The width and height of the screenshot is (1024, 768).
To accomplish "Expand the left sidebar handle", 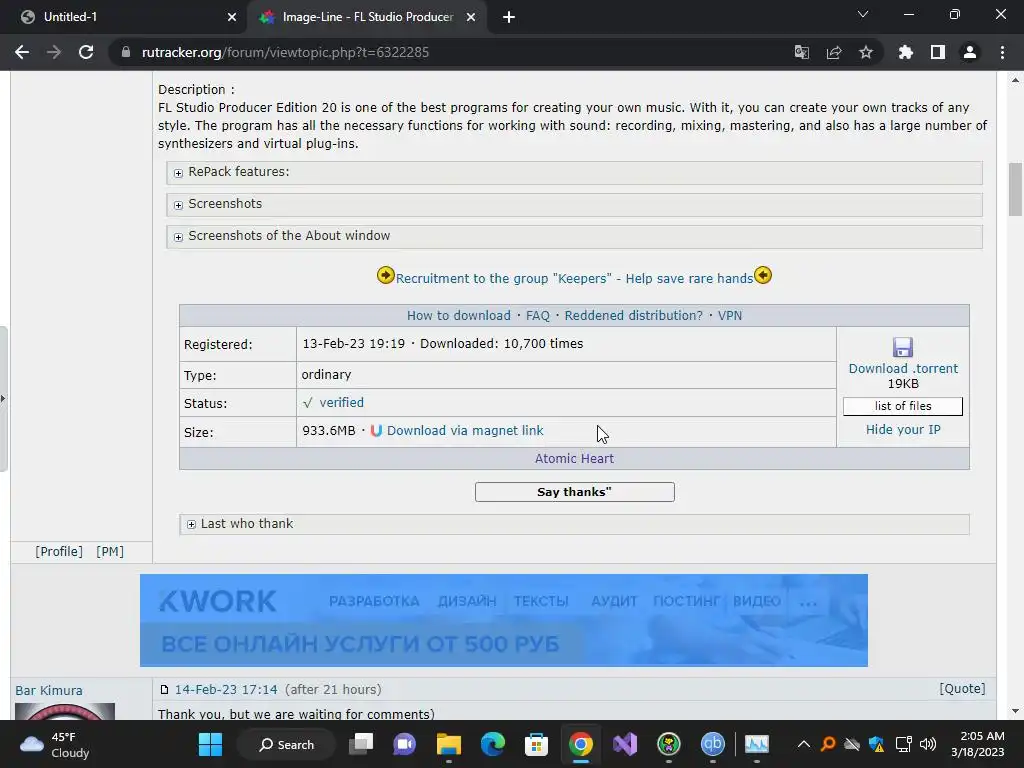I will click(x=3, y=398).
